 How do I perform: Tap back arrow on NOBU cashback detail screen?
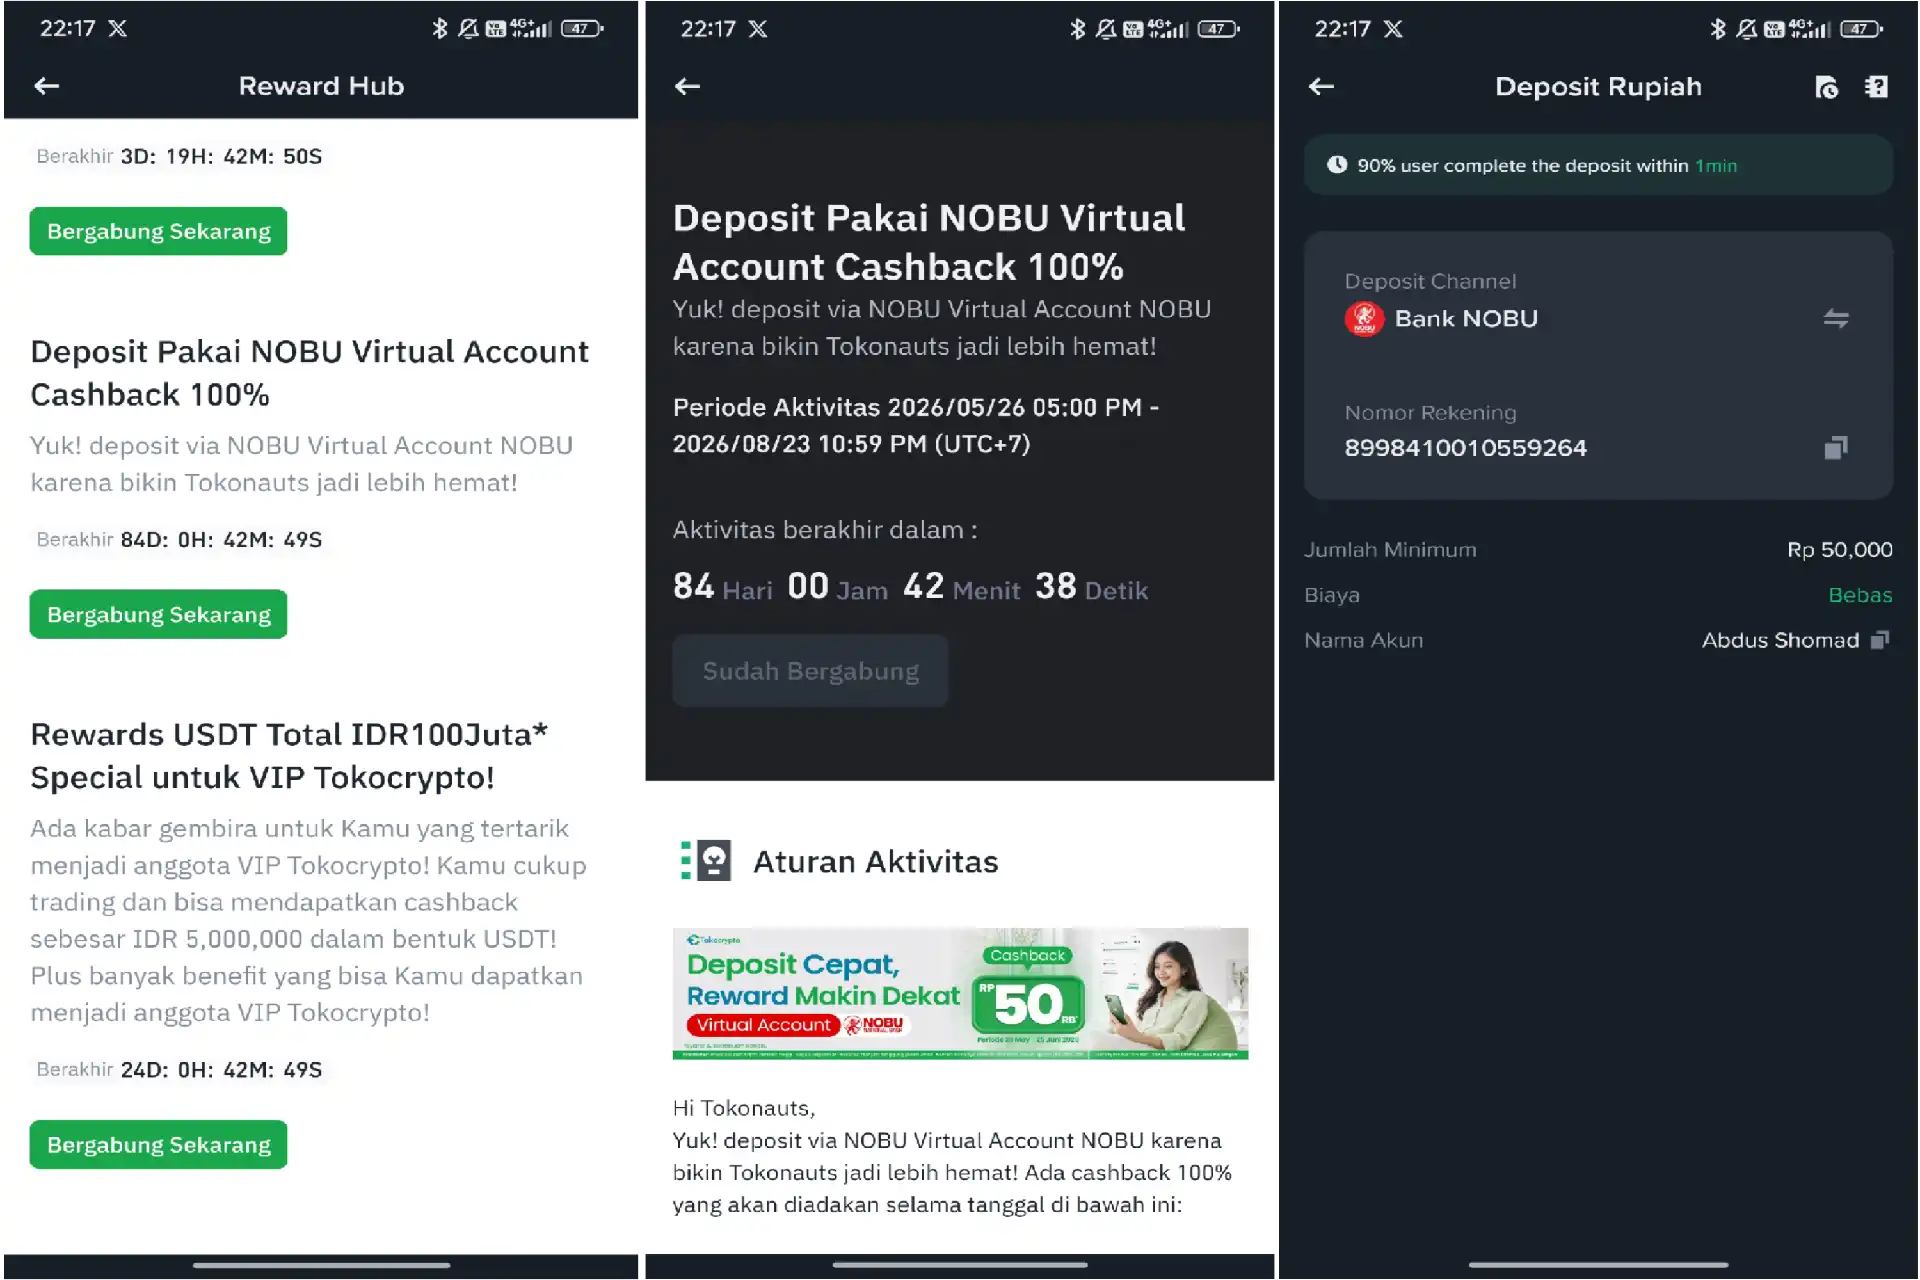point(687,86)
